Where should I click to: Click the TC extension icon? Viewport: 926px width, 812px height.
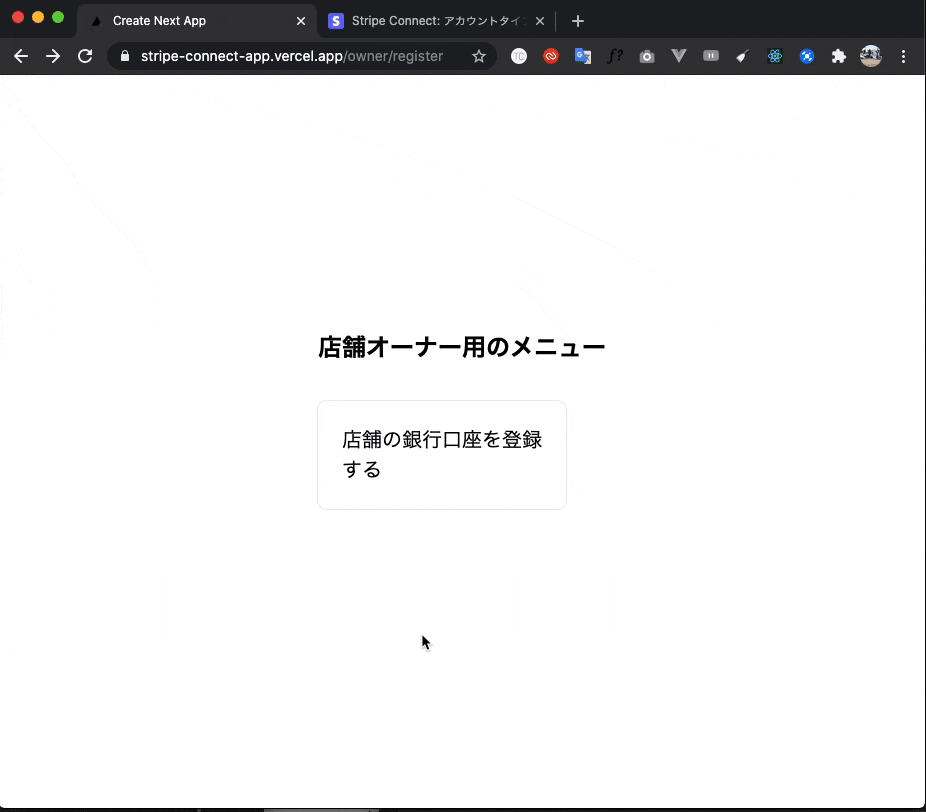point(519,56)
